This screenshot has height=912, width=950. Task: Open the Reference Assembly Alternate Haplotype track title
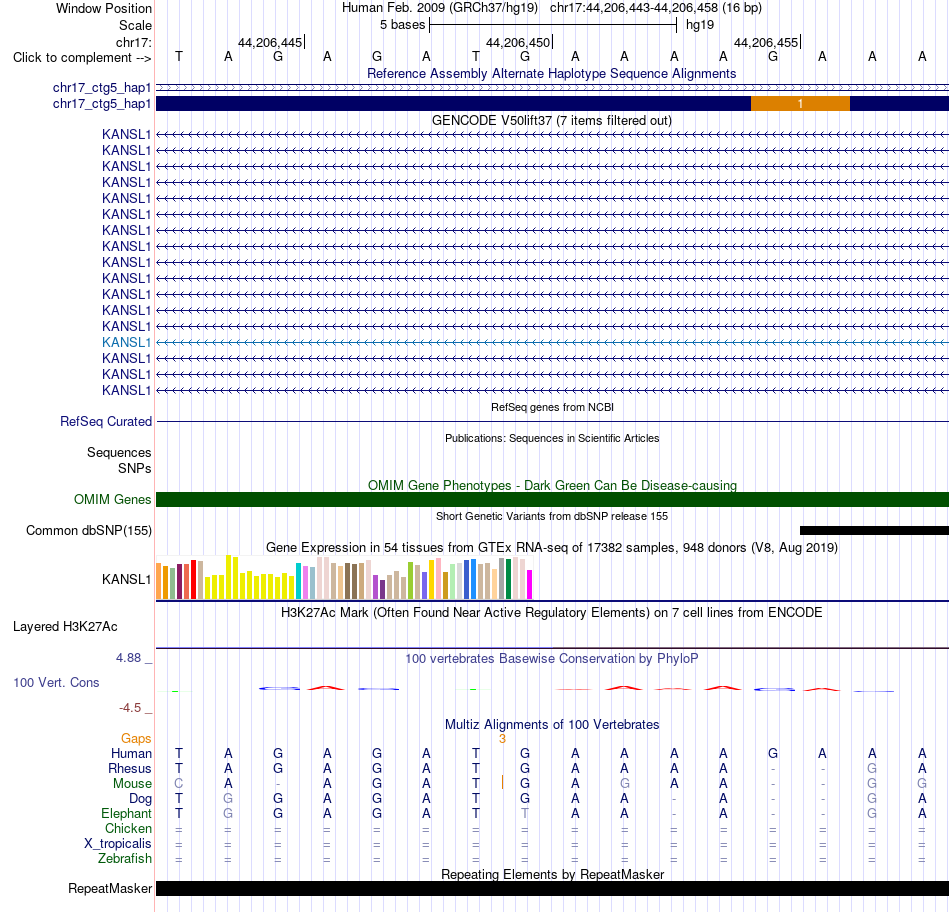551,74
